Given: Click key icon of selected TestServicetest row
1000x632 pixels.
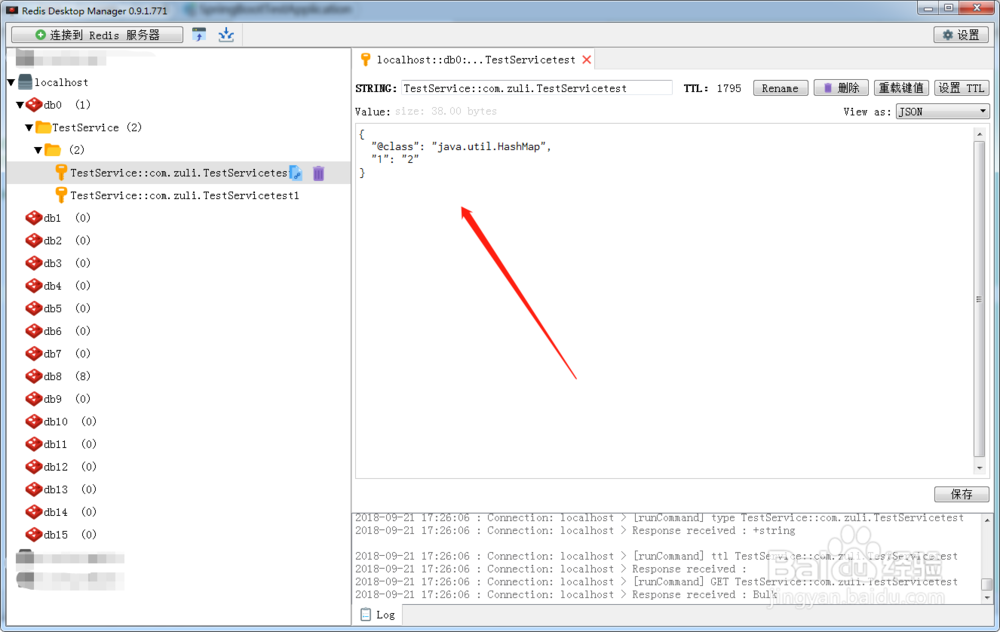Looking at the screenshot, I should 61,172.
